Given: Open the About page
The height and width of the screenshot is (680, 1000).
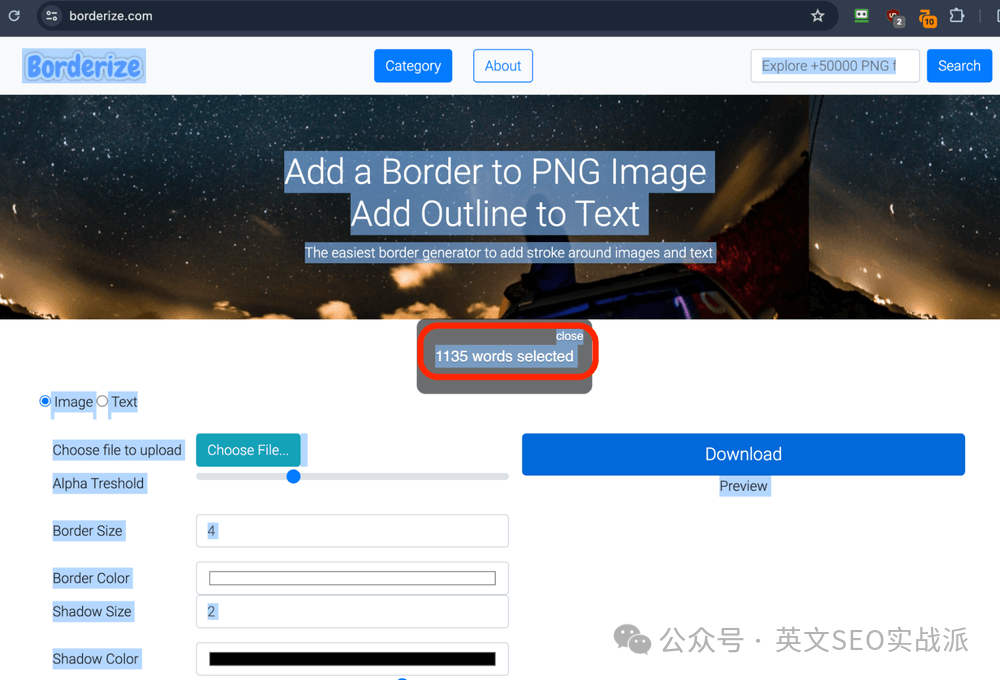Looking at the screenshot, I should tap(503, 66).
